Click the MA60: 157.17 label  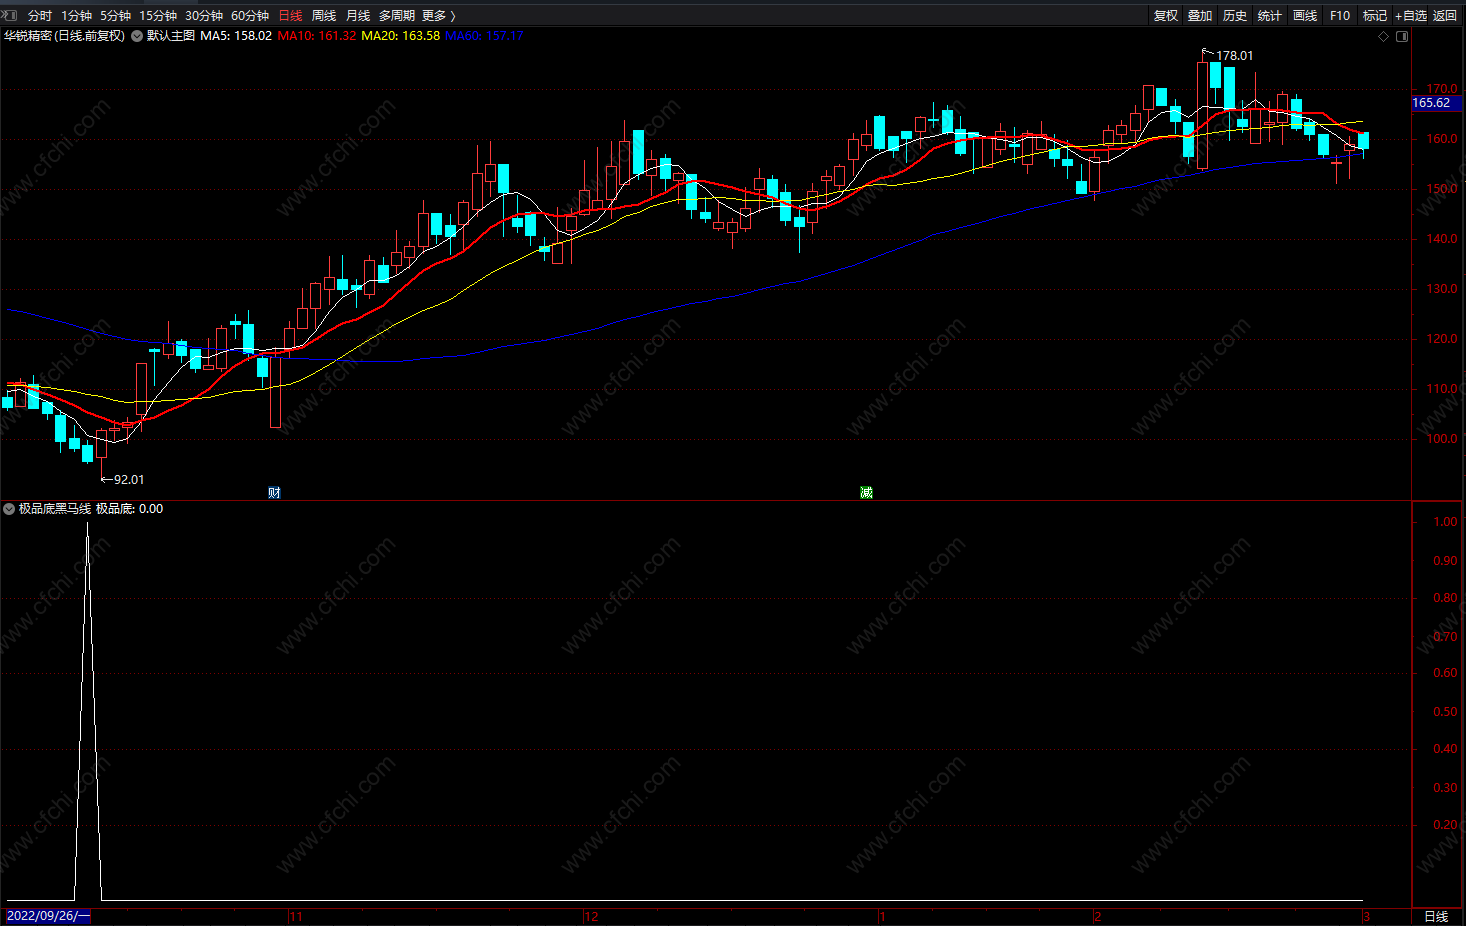coord(484,36)
